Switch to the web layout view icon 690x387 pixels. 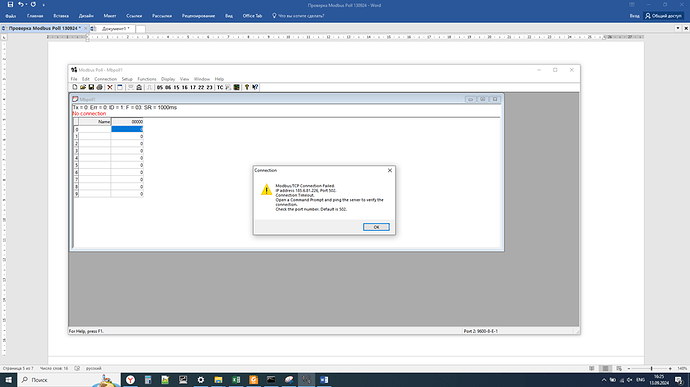click(x=619, y=369)
